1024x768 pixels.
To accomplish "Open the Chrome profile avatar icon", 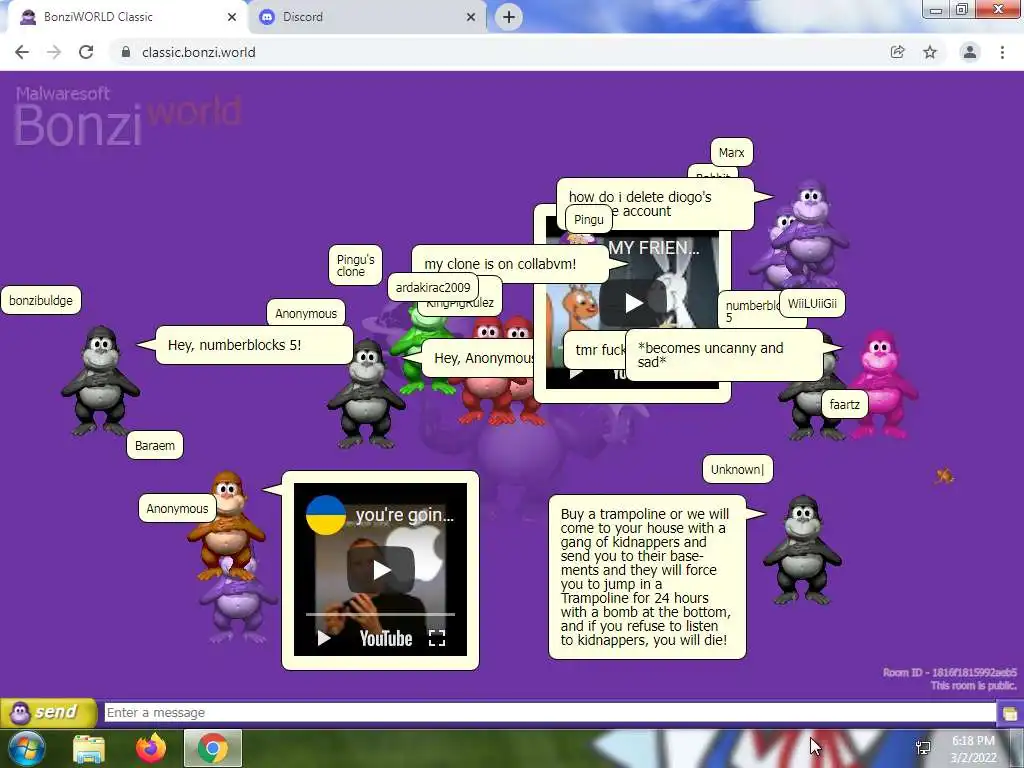I will point(970,52).
